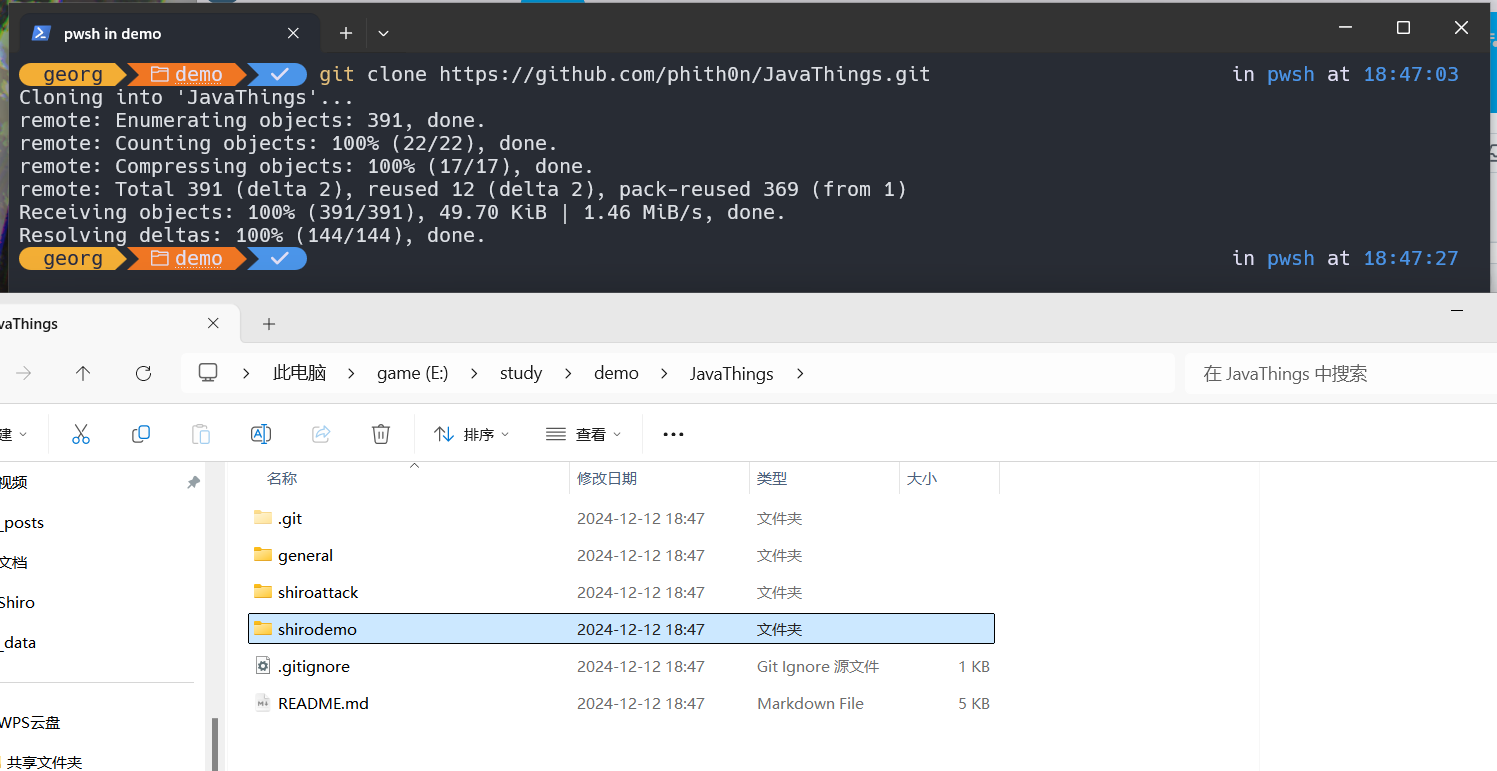This screenshot has height=771, width=1497.
Task: Click the shirodemo folder icon
Action: 263,628
